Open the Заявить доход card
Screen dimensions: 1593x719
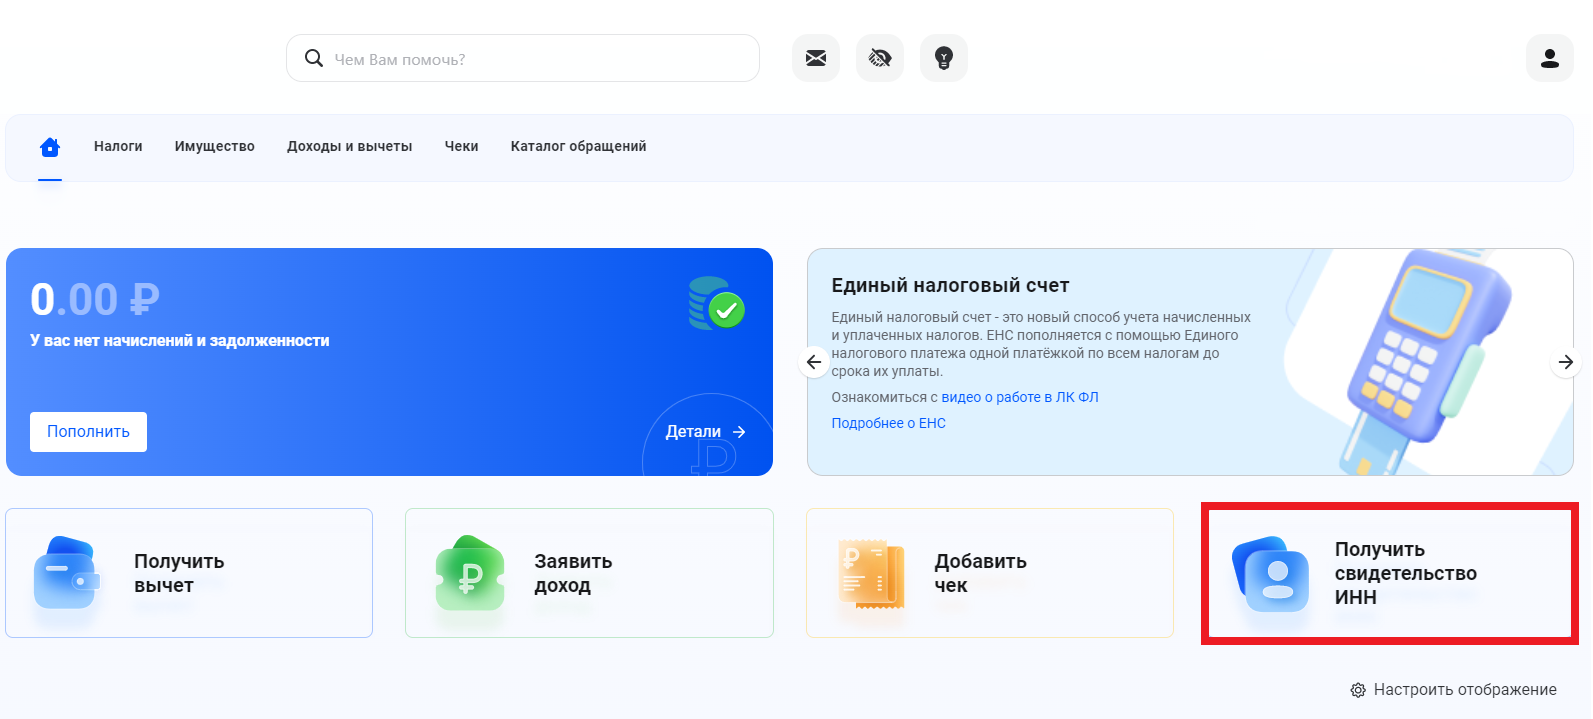point(589,573)
